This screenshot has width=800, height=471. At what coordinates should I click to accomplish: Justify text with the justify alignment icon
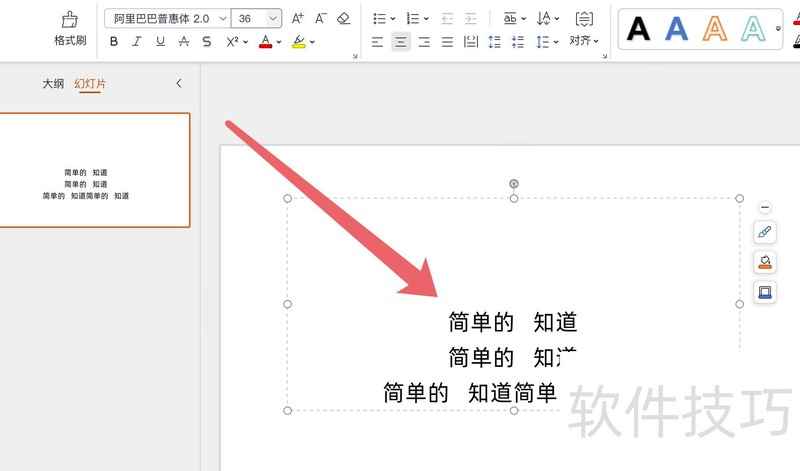point(447,41)
